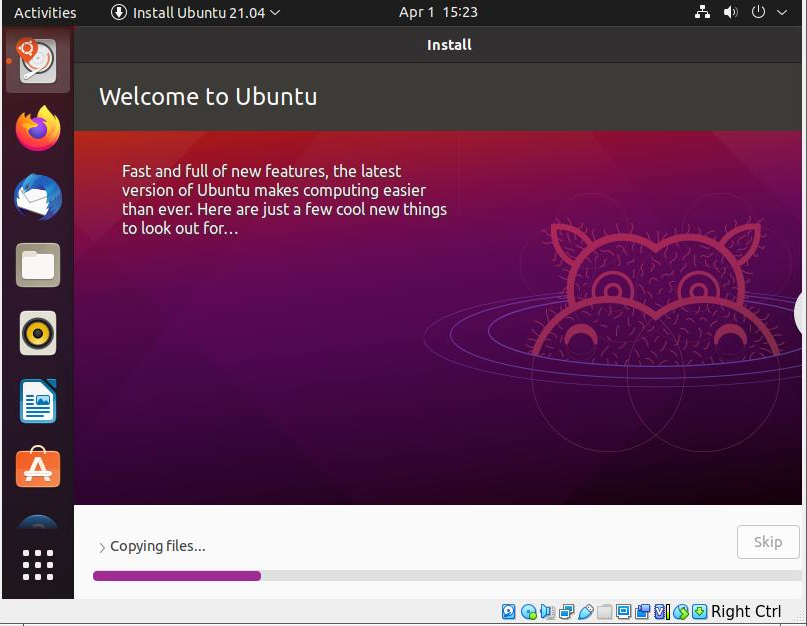Click the volume speaker icon in top bar

[x=730, y=13]
